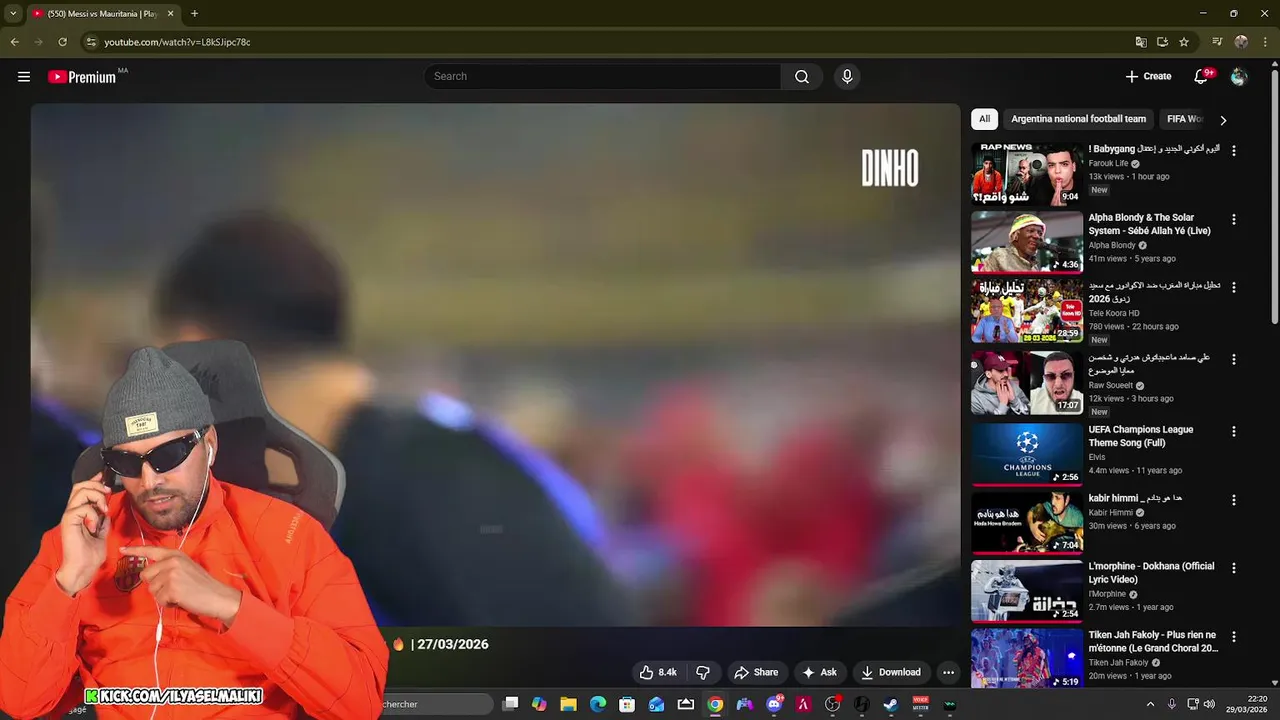Close the Messi vs Mauritania tab
Screen dimensions: 1280x720
(x=171, y=14)
